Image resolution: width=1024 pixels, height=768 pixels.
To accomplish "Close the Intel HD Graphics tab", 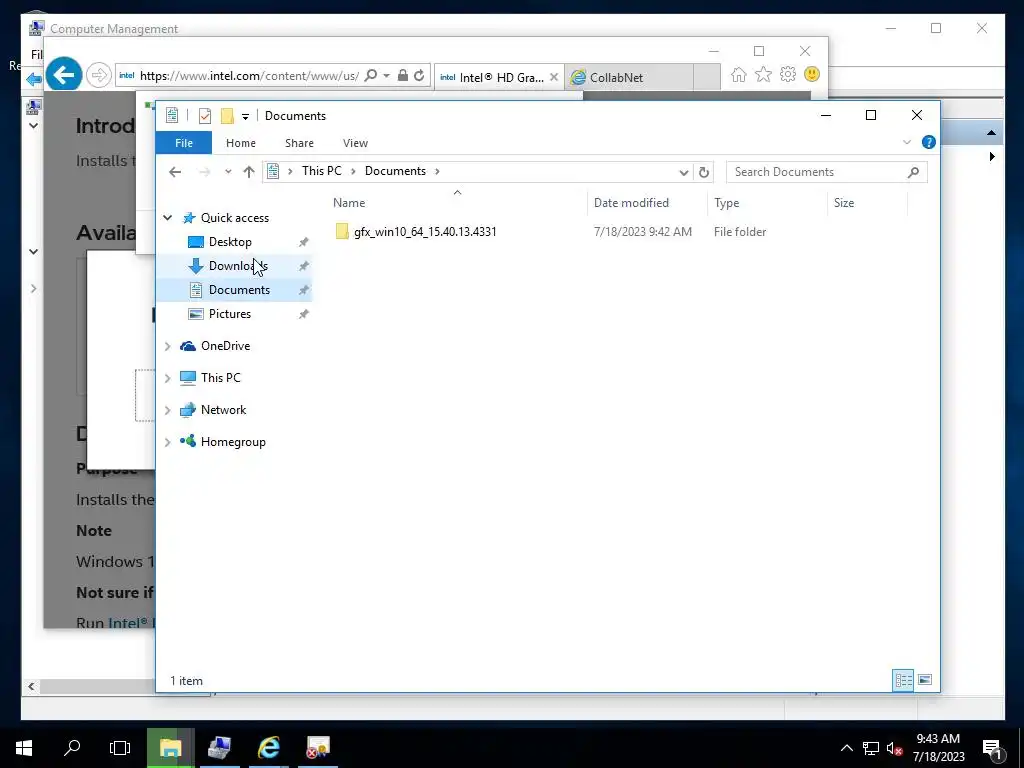I will pos(554,77).
